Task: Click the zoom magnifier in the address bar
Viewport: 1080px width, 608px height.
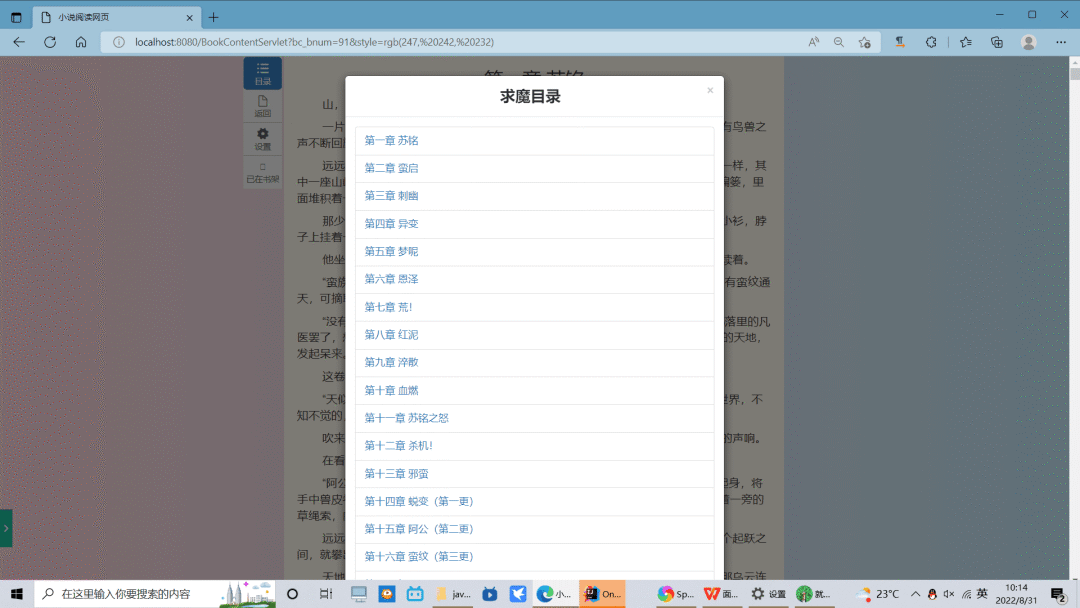Action: (x=838, y=42)
